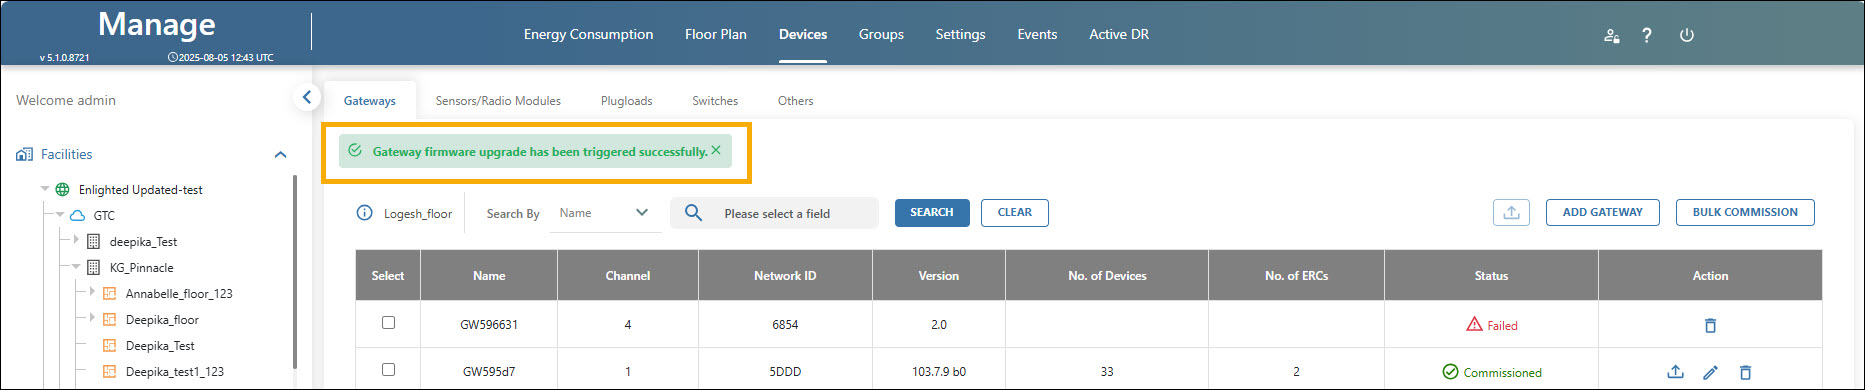This screenshot has height=390, width=1865.
Task: Collapse the GTC tree node arrow
Action: [60, 215]
